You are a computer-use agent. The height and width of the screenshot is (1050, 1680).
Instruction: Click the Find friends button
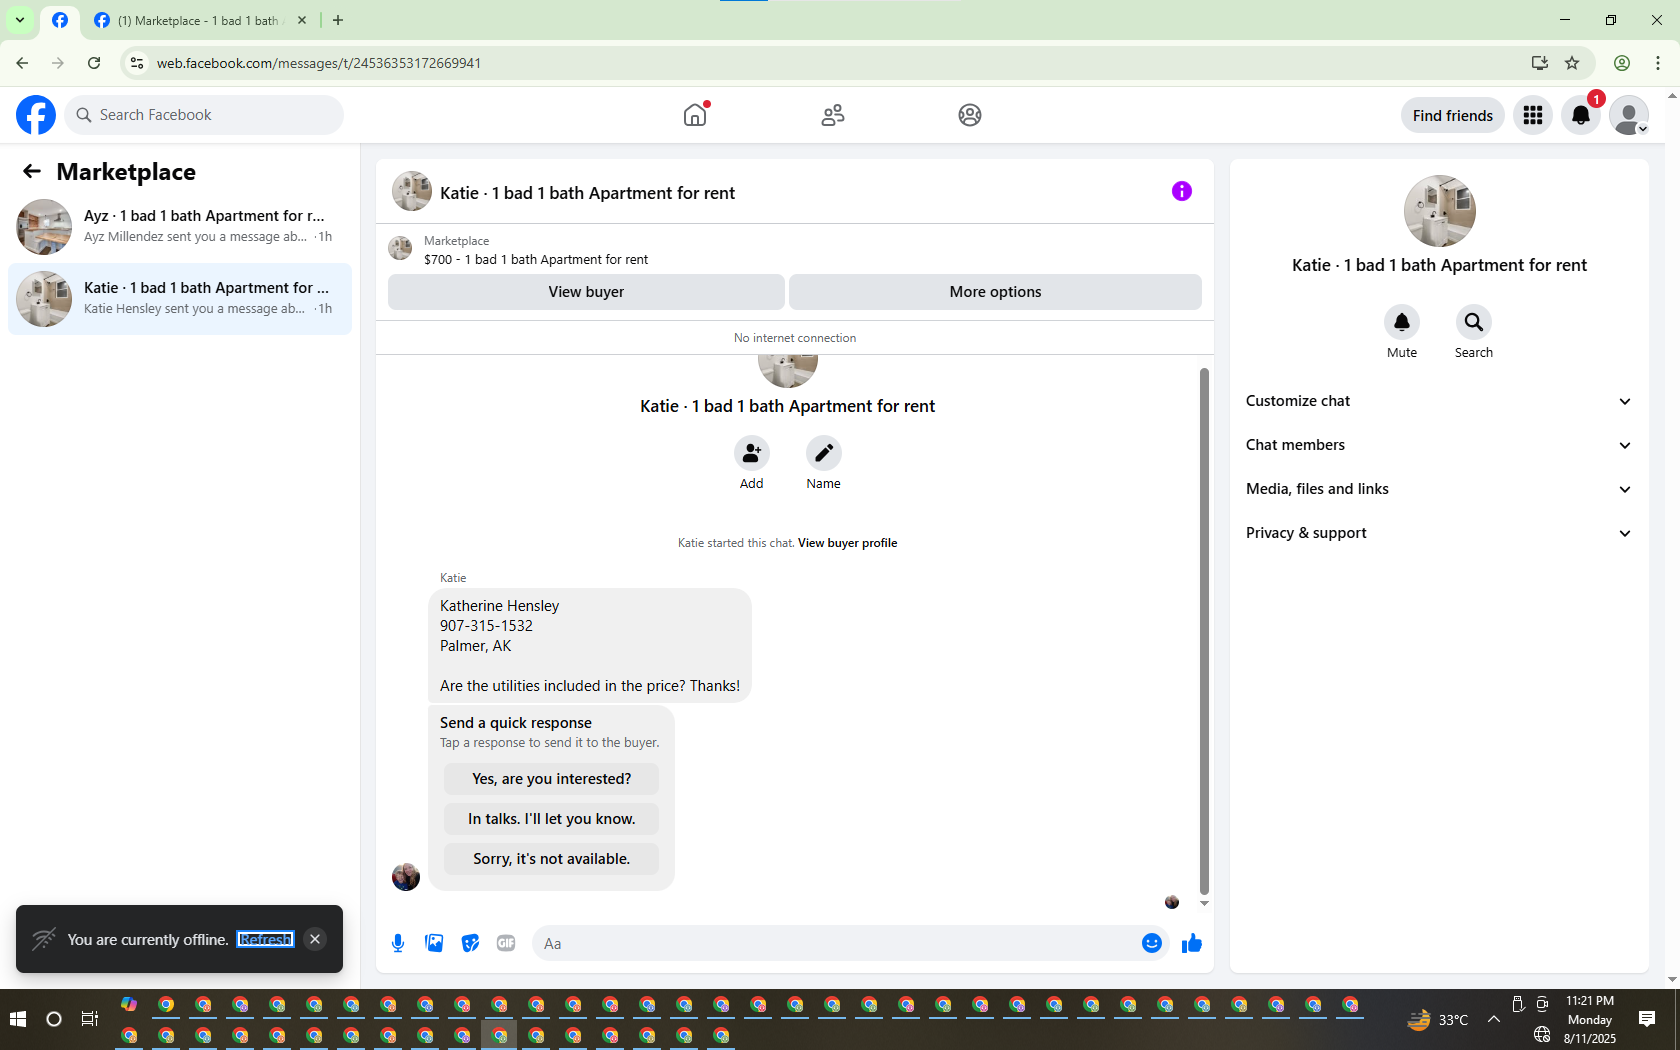[1452, 115]
